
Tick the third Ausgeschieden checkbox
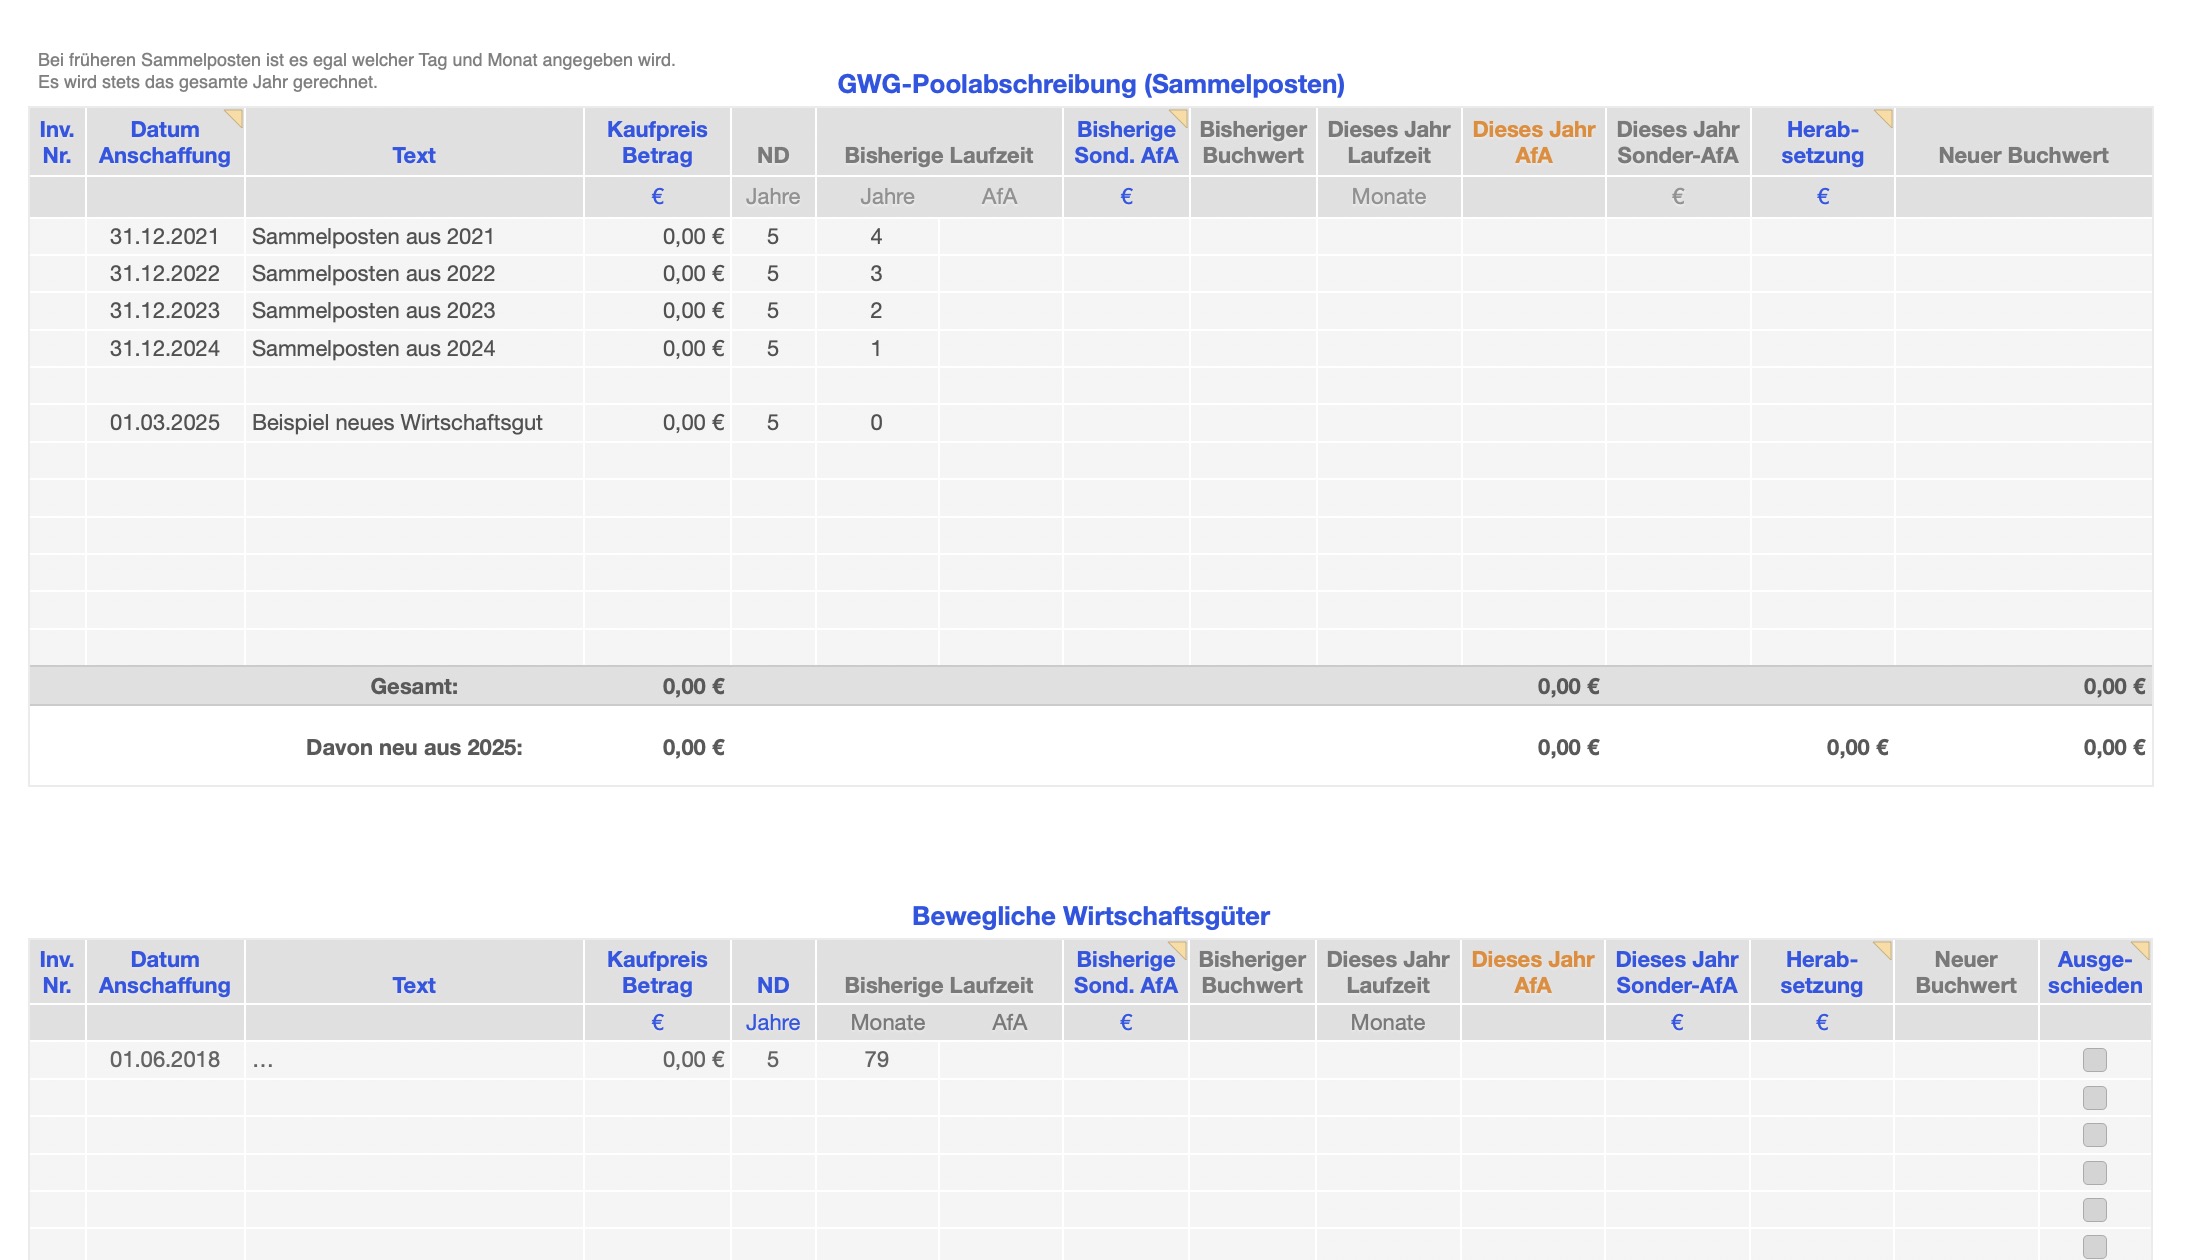[2094, 1135]
